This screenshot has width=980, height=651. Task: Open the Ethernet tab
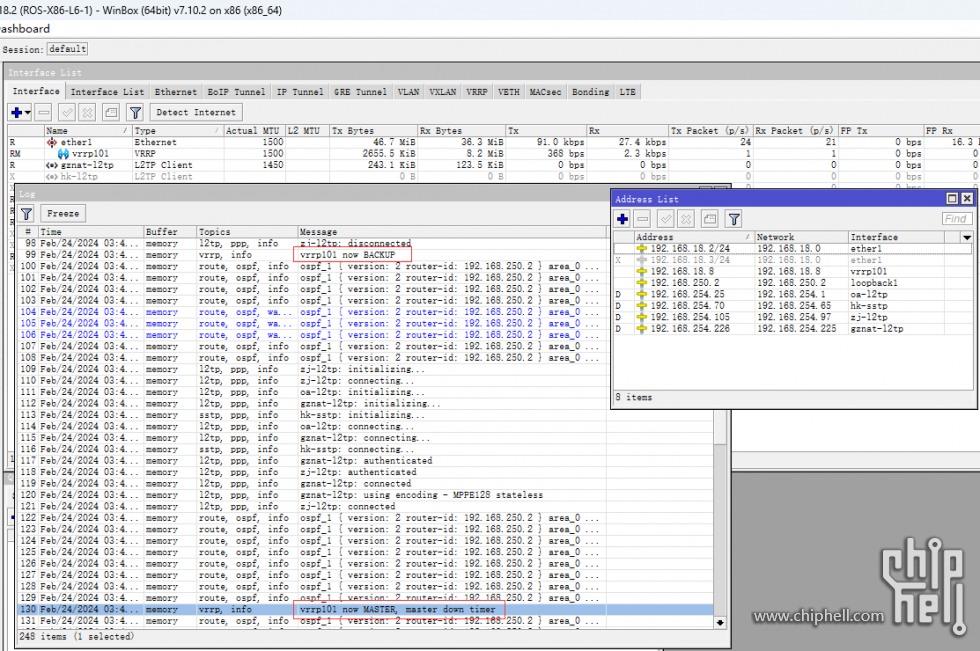176,92
